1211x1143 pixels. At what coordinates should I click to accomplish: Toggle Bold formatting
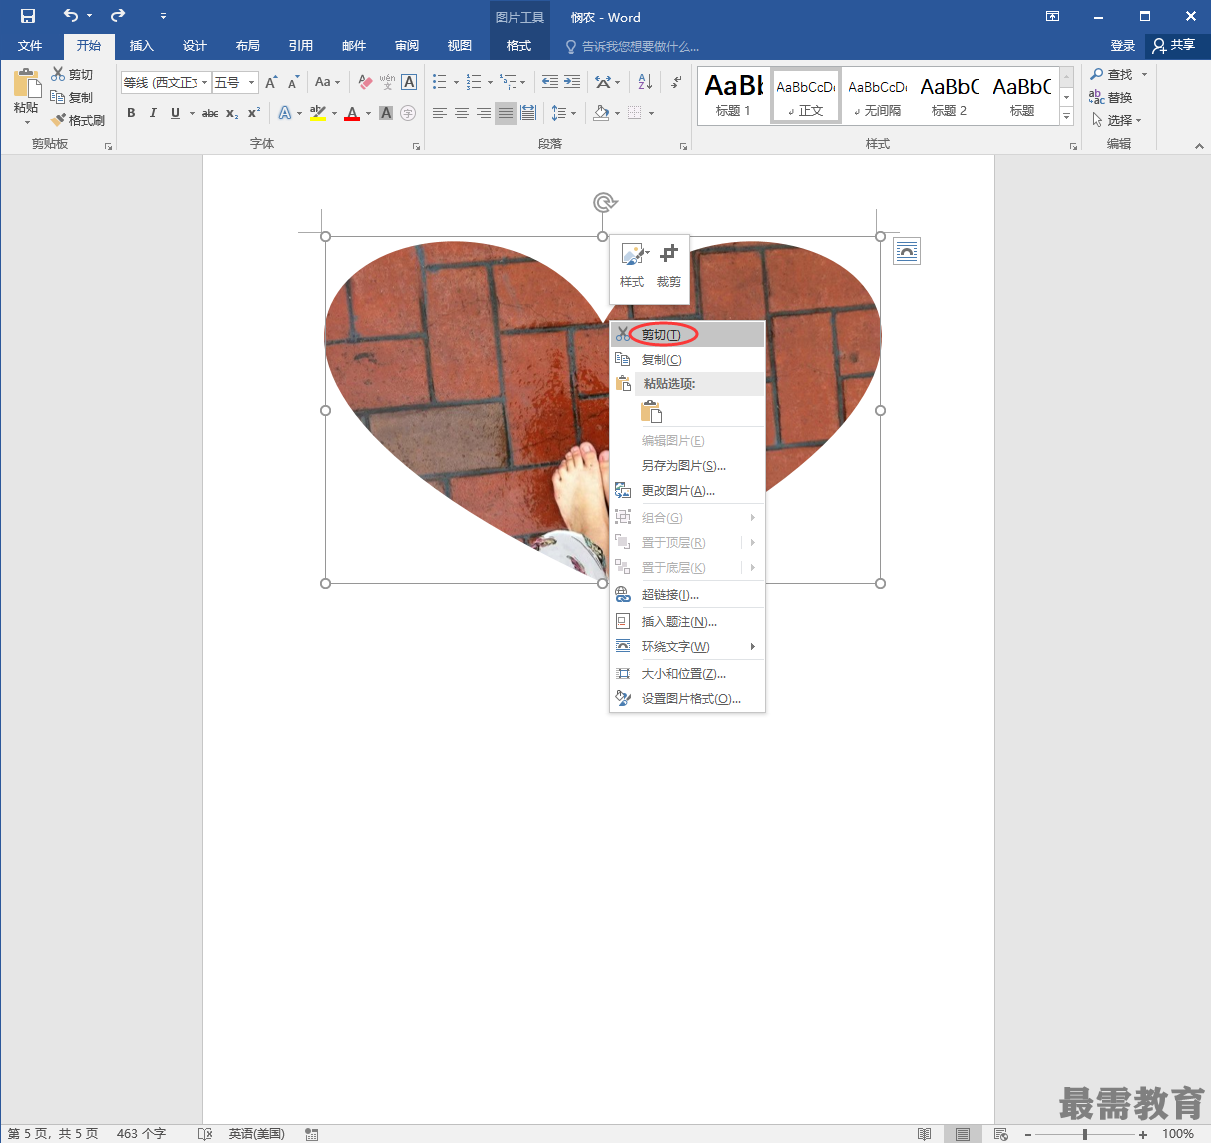[x=131, y=113]
